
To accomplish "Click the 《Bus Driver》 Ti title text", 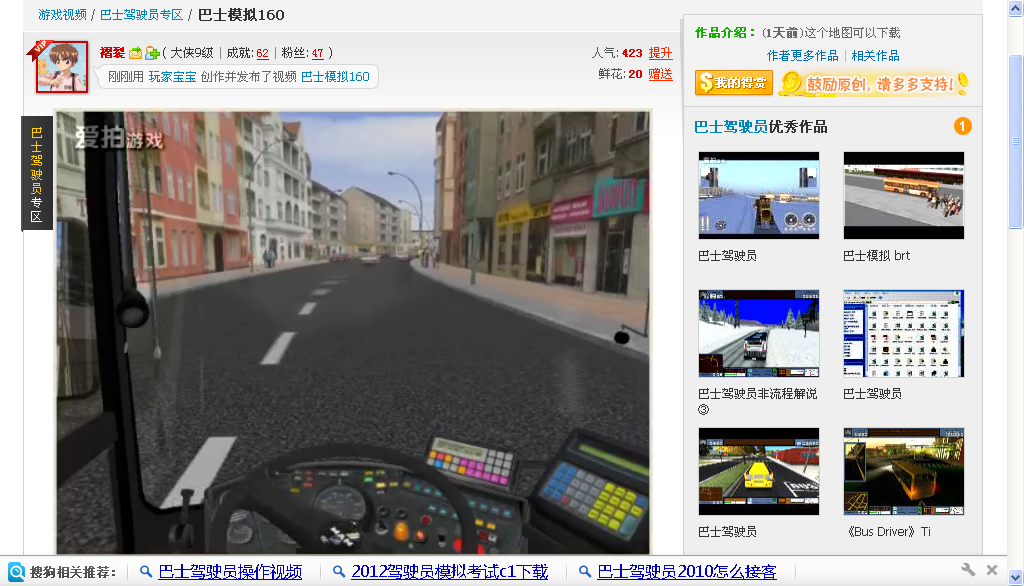I will pos(889,532).
